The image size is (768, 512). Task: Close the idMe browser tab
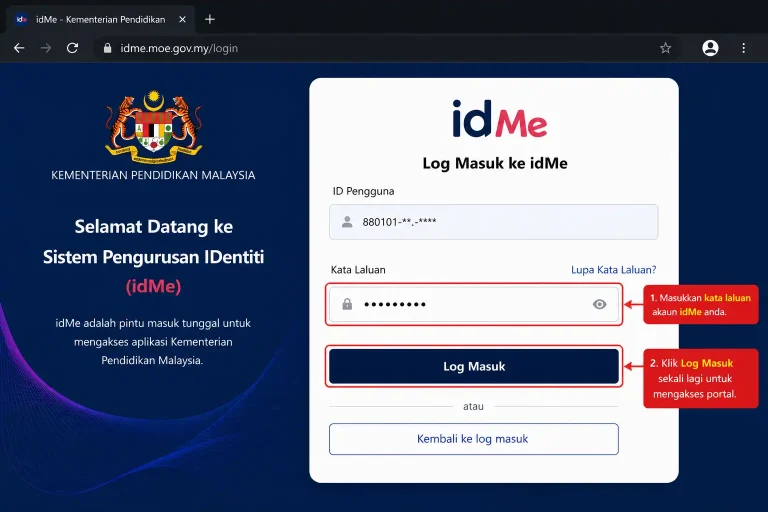(x=182, y=20)
